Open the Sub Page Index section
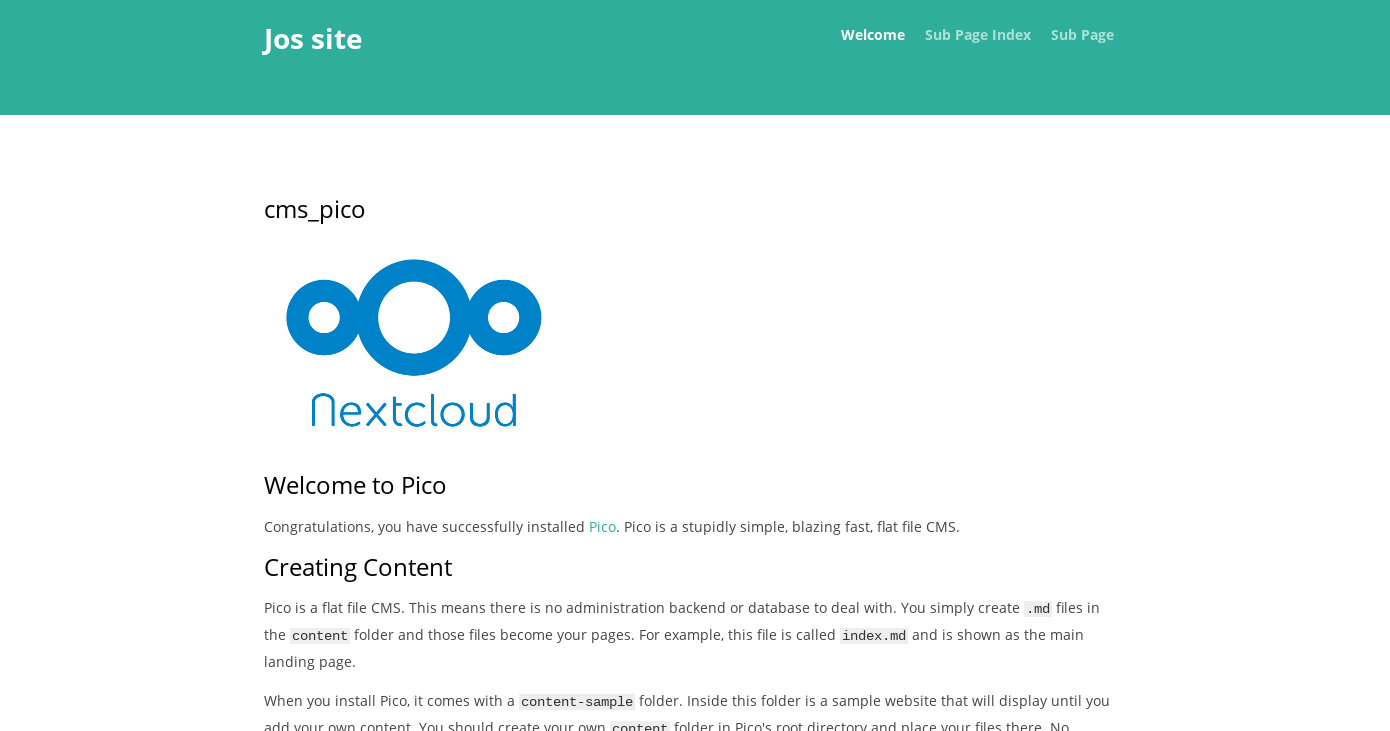 click(x=977, y=34)
